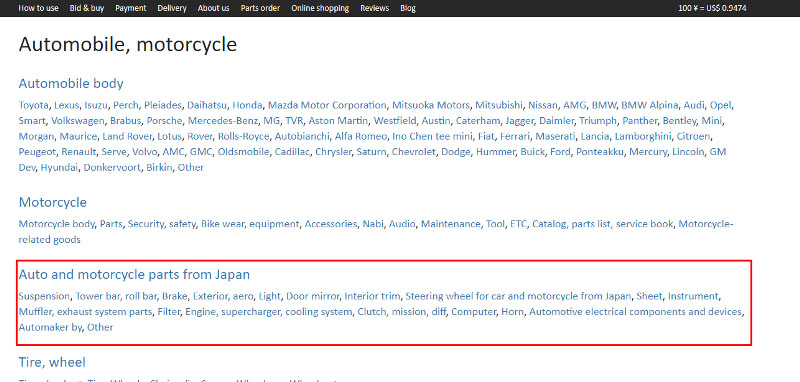Open the Door mirror link
Viewport: 800px width, 382px height.
312,296
